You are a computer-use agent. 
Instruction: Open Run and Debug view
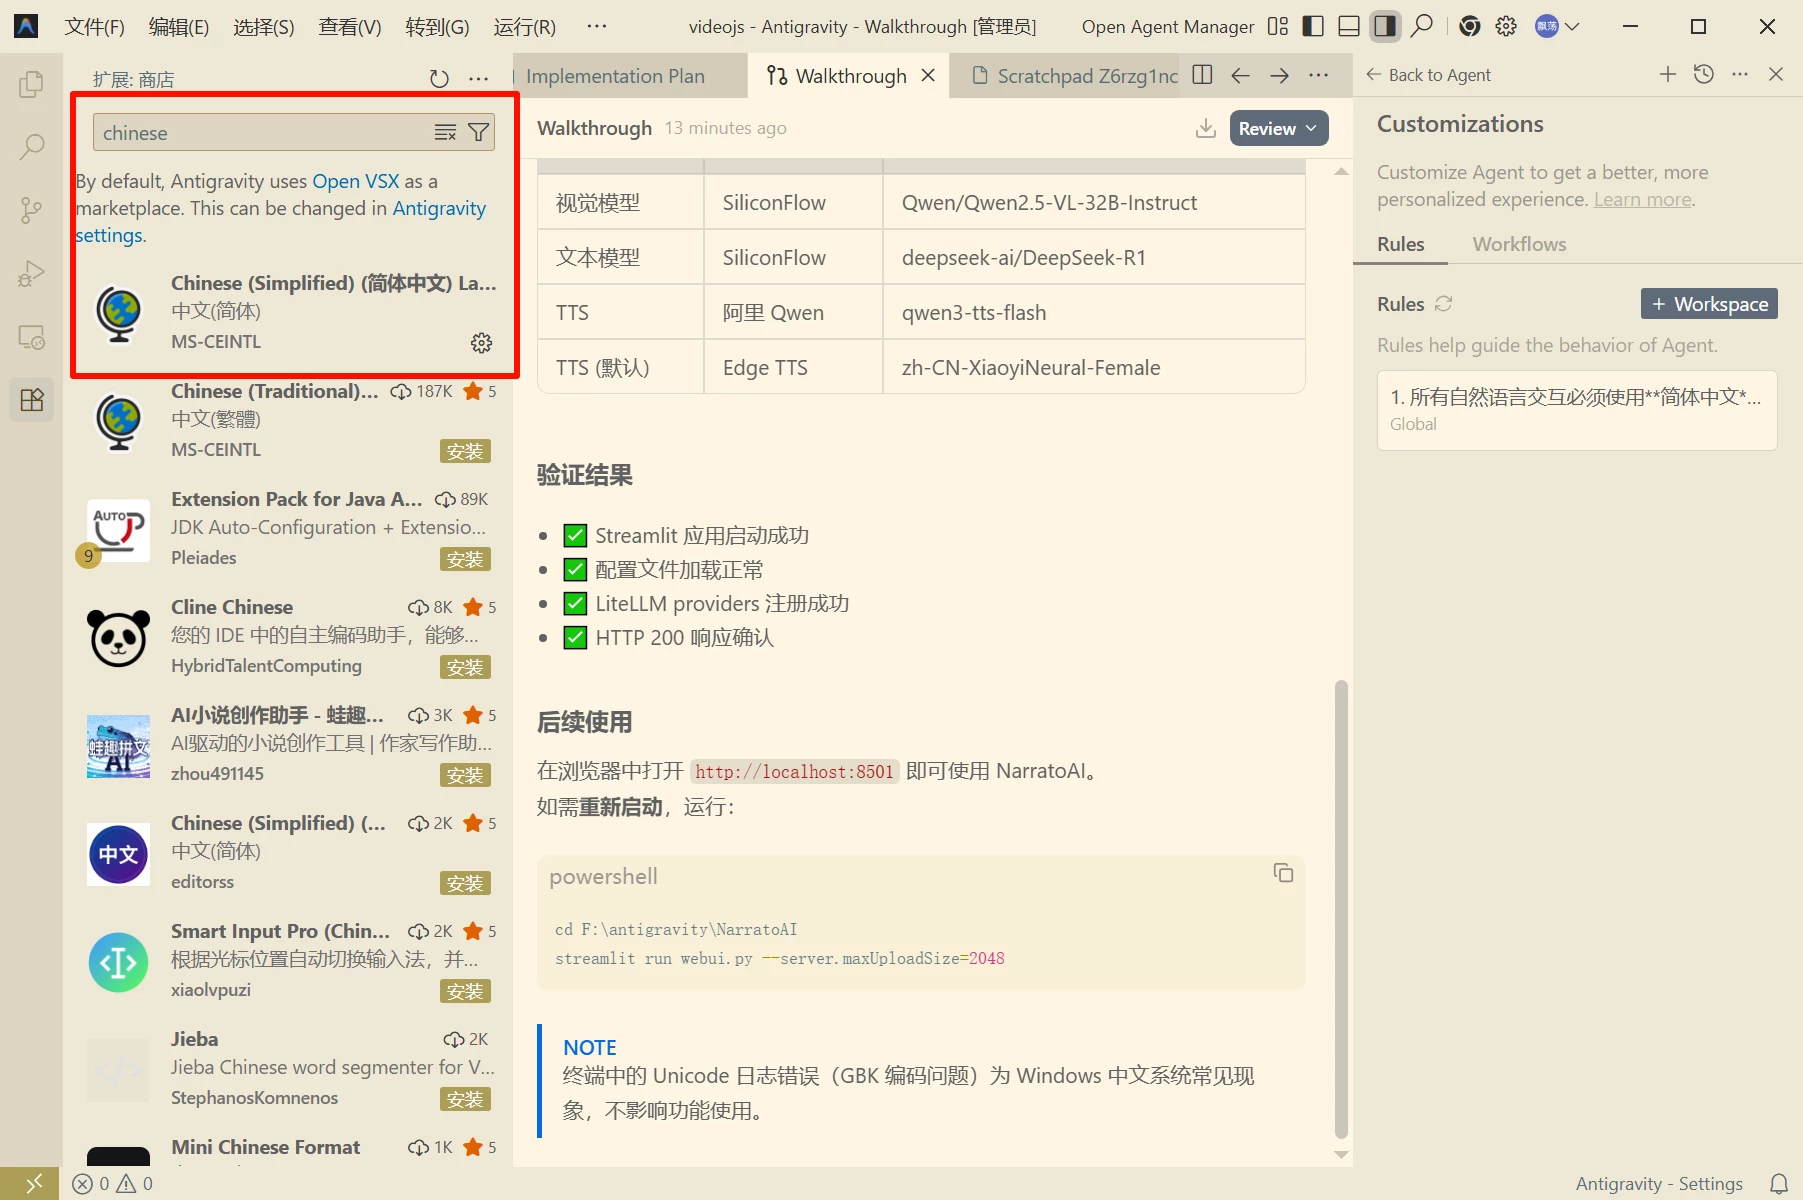31,273
